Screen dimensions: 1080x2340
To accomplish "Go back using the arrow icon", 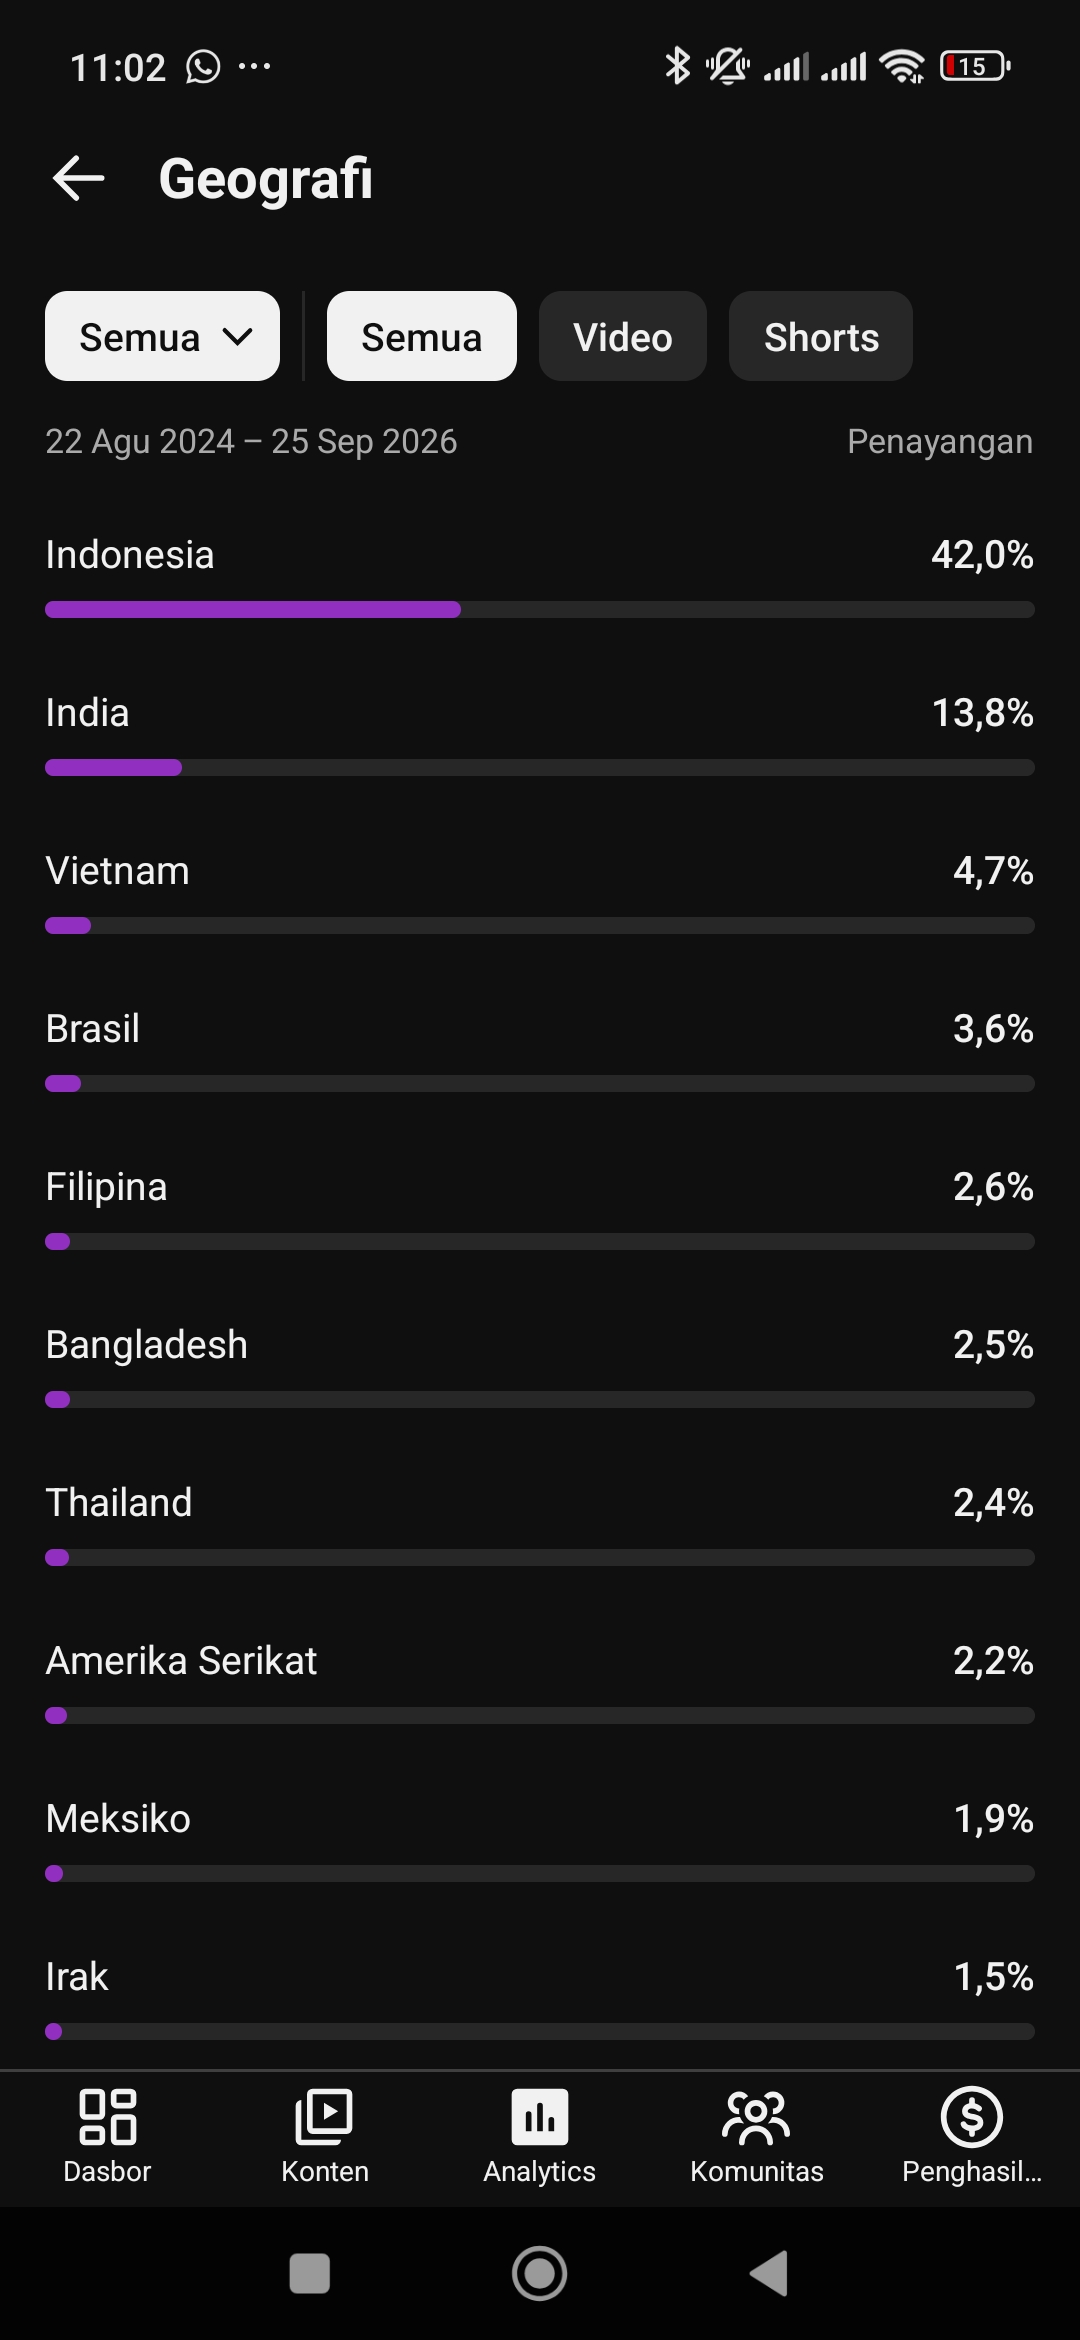I will [78, 179].
